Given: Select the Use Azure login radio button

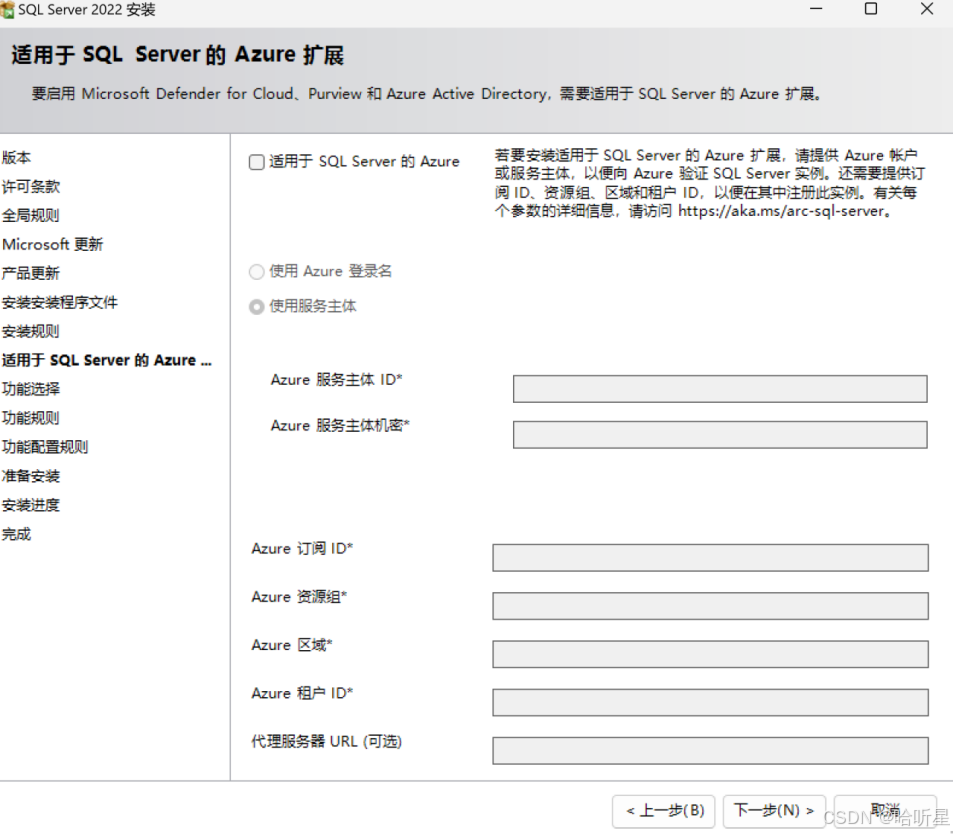Looking at the screenshot, I should pos(257,271).
